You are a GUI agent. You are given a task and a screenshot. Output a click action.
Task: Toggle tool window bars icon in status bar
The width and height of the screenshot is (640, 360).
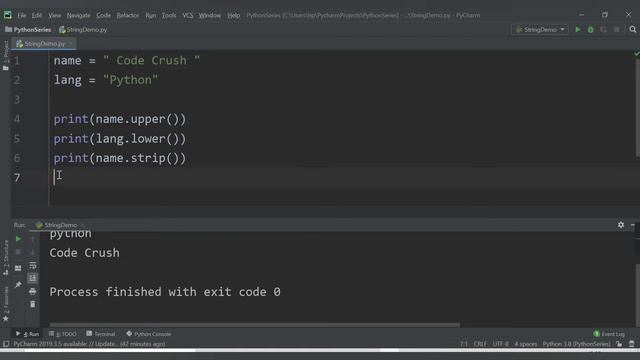coord(6,344)
